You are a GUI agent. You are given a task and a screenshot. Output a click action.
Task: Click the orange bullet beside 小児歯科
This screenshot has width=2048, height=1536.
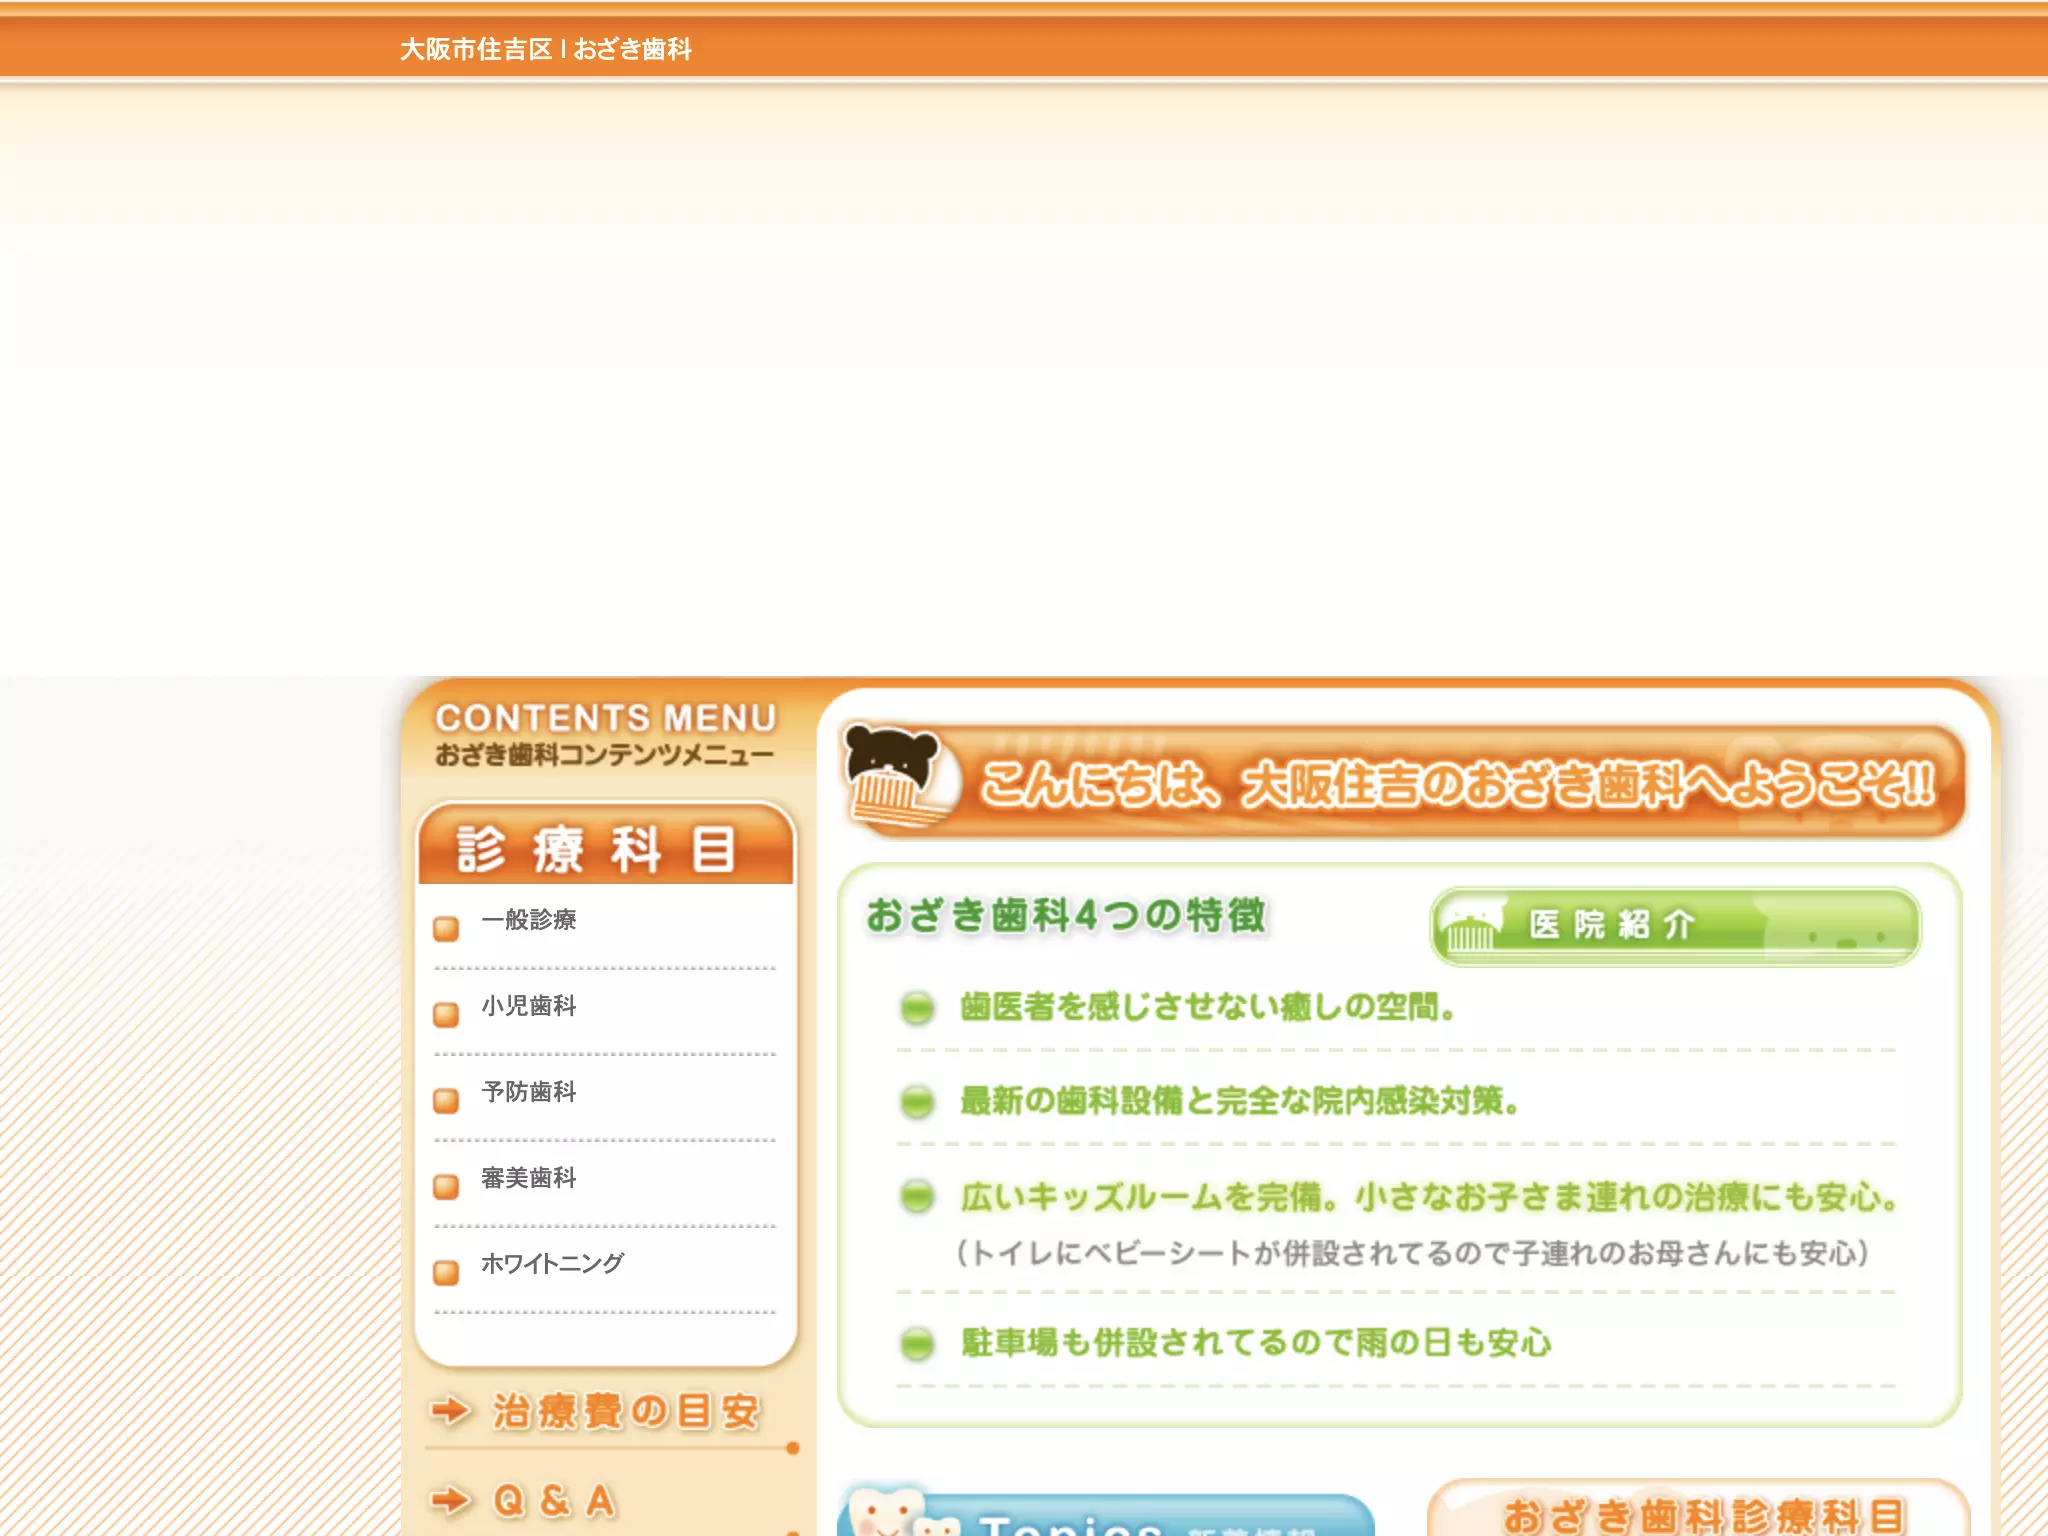(x=446, y=1015)
